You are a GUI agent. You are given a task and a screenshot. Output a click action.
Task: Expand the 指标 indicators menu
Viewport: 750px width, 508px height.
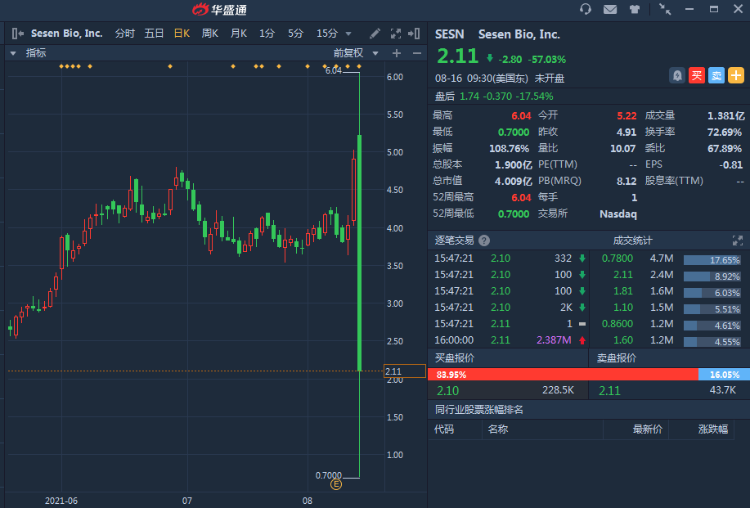coord(13,53)
